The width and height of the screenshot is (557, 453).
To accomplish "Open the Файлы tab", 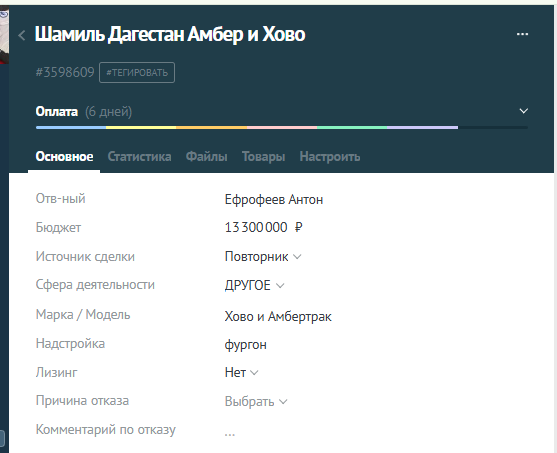I will [x=206, y=156].
